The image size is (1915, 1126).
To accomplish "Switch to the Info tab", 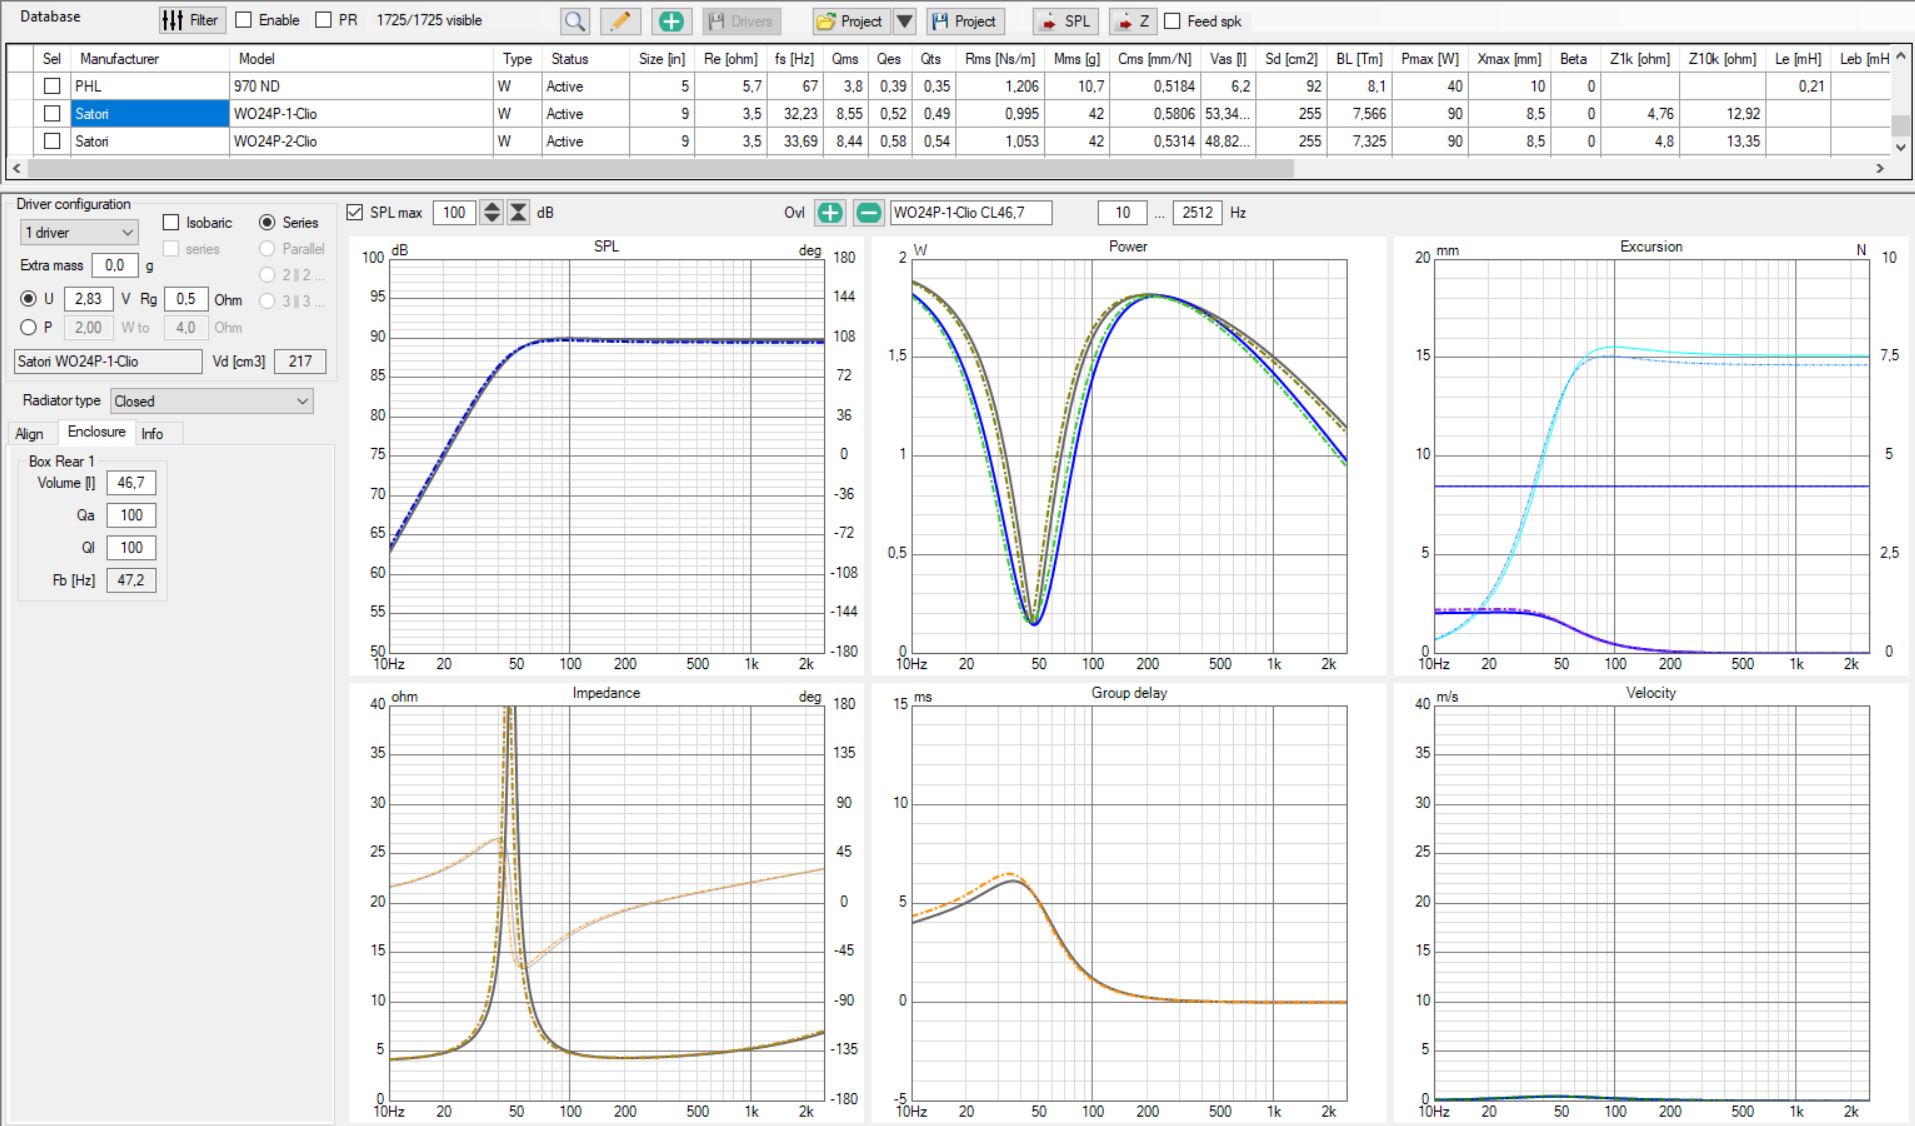I will [152, 433].
